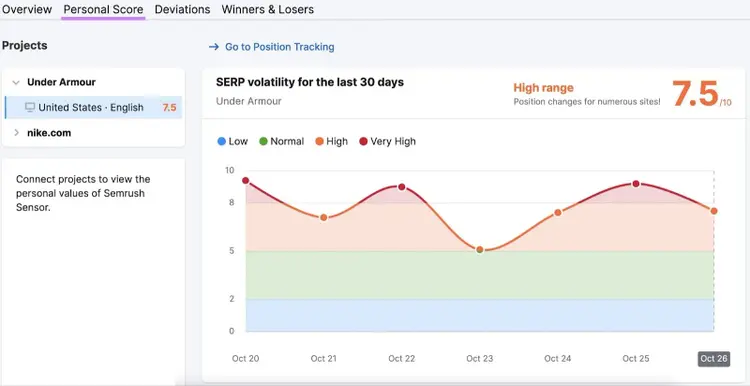Click the 7.5 score in the project row
Viewport: 750px width, 386px height.
point(169,108)
